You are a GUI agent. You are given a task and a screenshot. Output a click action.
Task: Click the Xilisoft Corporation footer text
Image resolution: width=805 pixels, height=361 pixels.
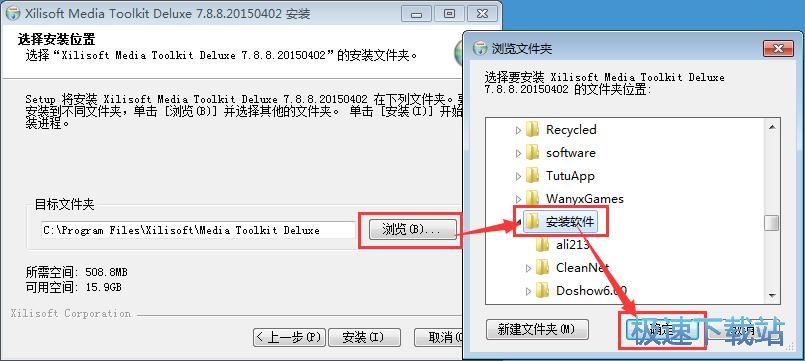click(70, 313)
